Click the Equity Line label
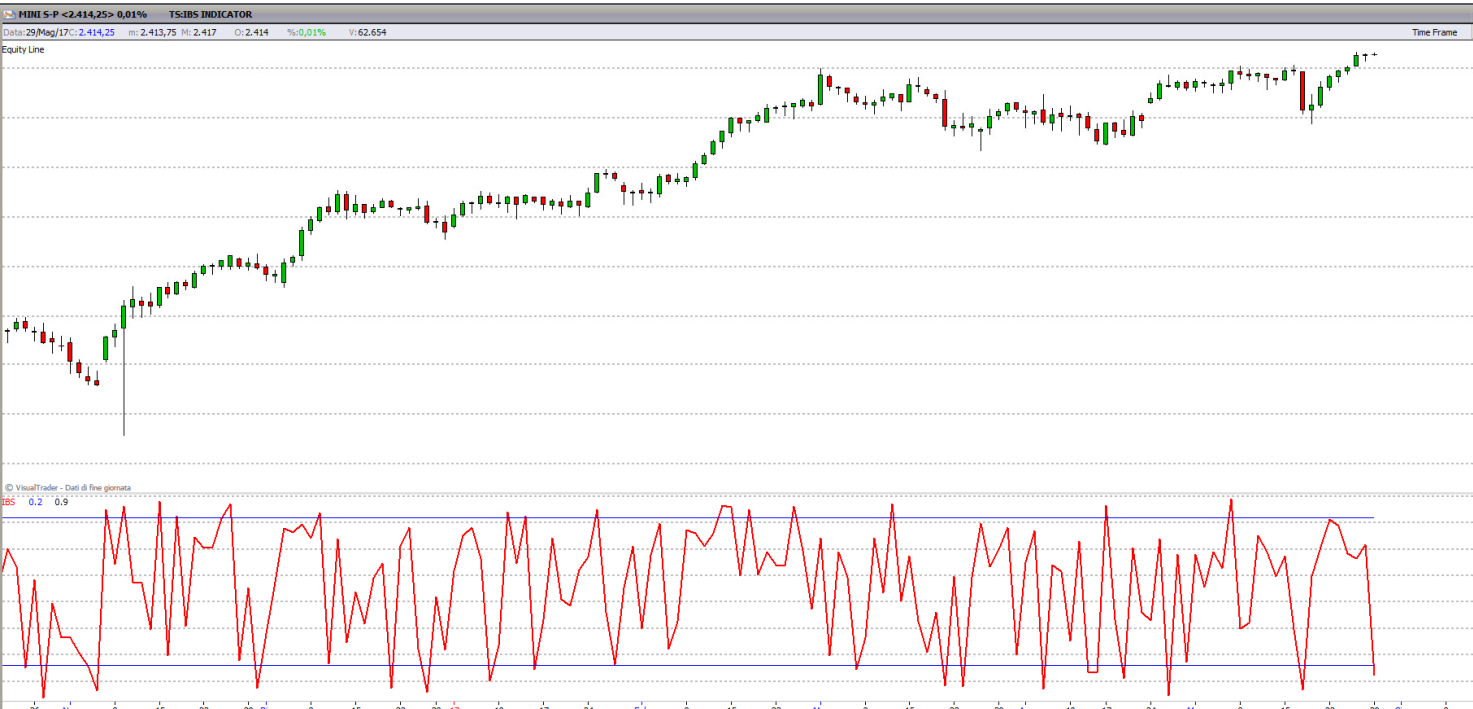The height and width of the screenshot is (709, 1473). [x=23, y=49]
